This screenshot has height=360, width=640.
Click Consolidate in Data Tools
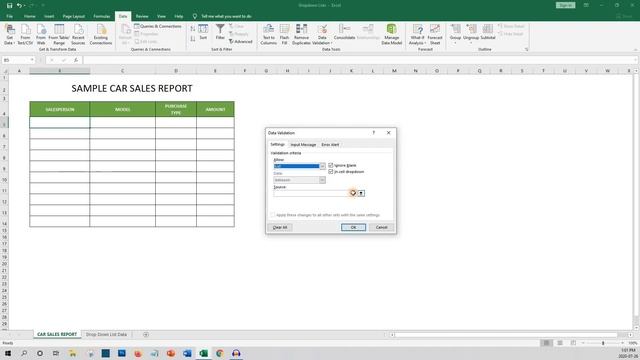click(344, 32)
